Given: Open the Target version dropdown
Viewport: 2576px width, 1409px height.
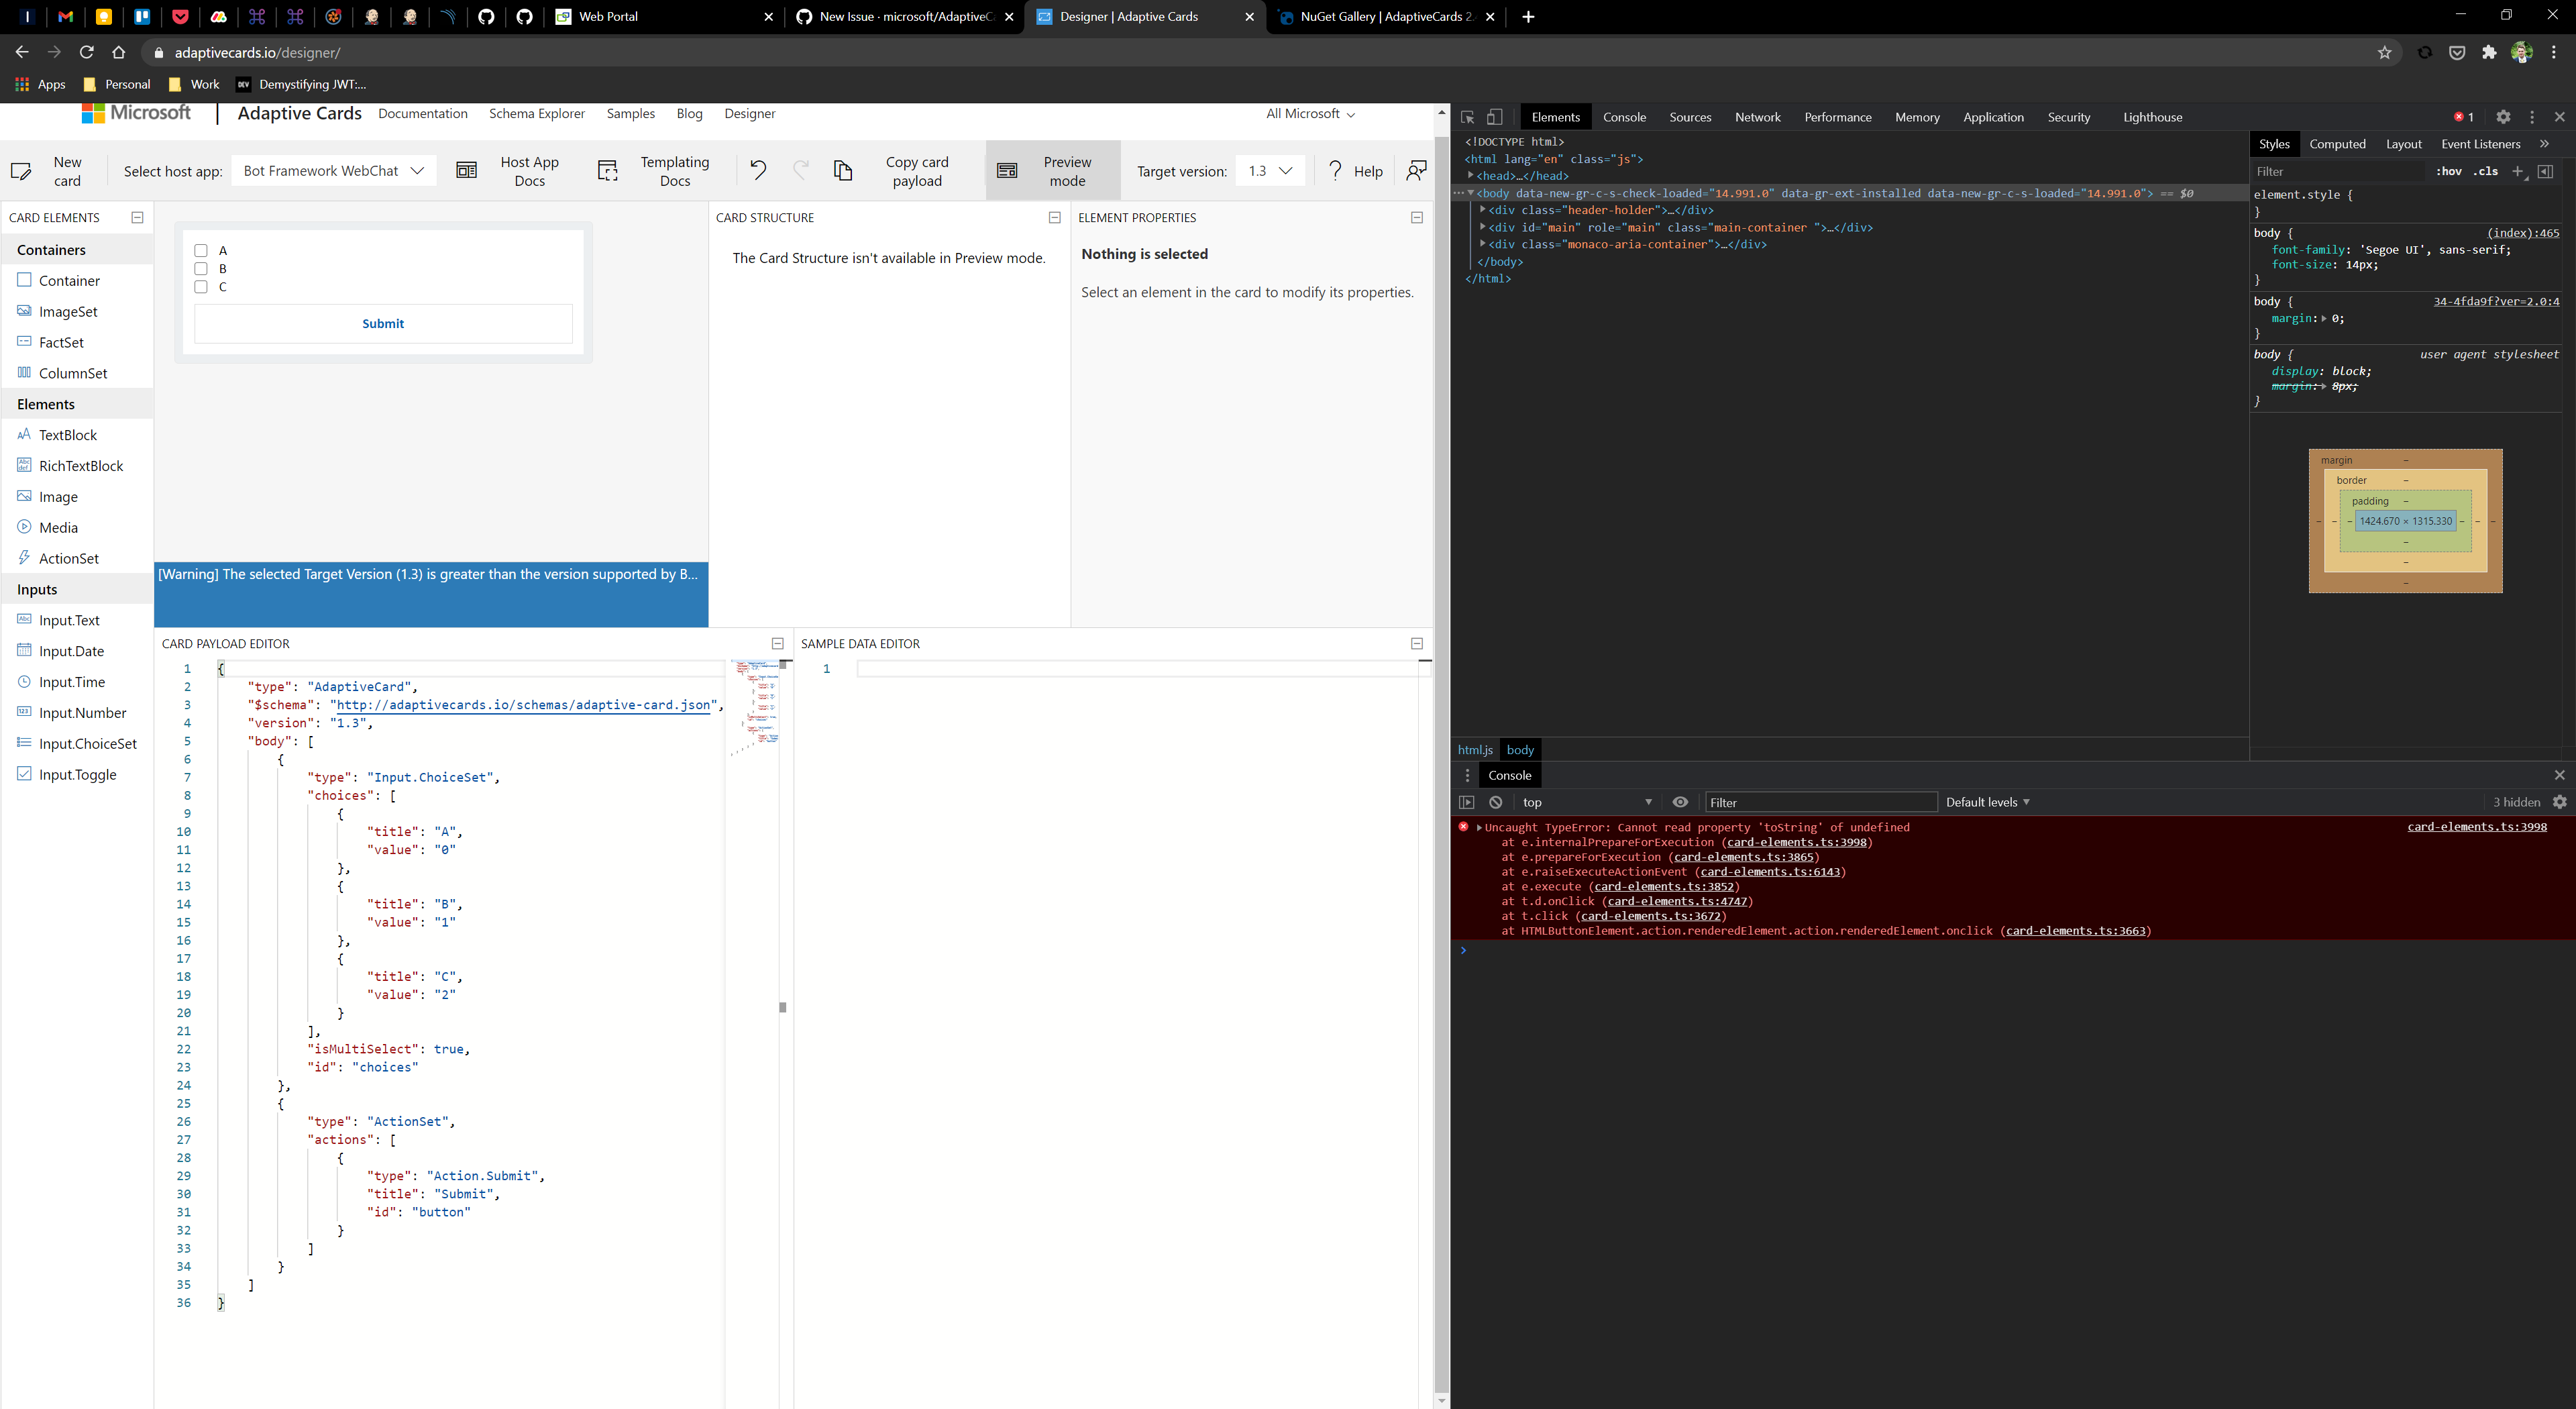Looking at the screenshot, I should point(1269,170).
